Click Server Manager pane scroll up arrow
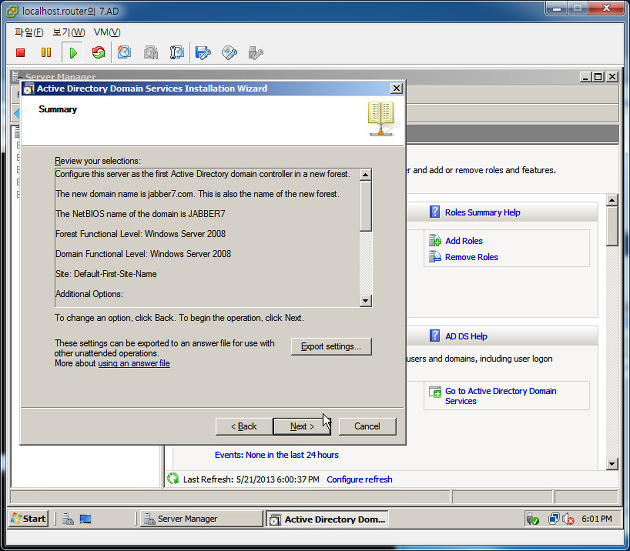630x551 pixels. coord(612,200)
